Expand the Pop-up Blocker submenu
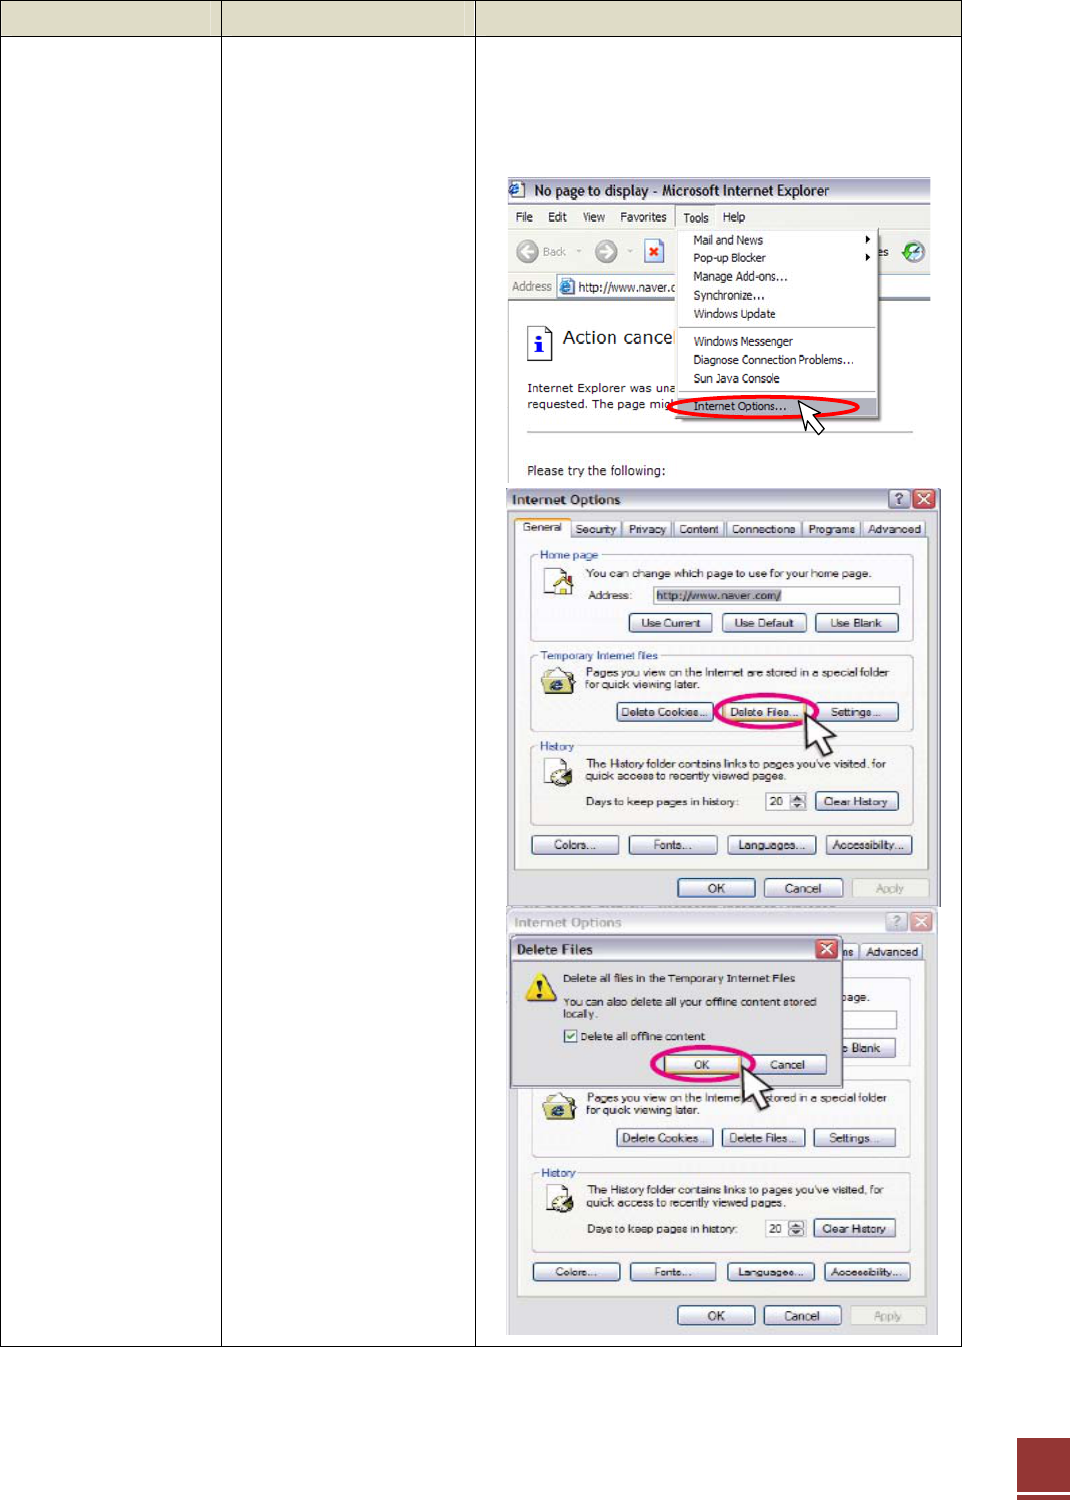The width and height of the screenshot is (1070, 1500). 867,258
